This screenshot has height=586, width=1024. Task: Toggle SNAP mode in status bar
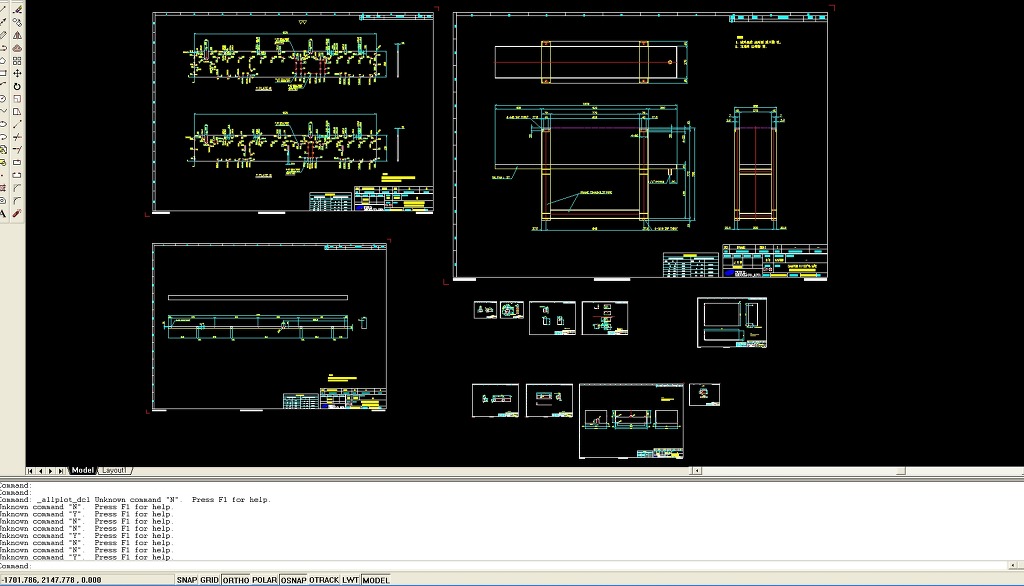click(186, 580)
